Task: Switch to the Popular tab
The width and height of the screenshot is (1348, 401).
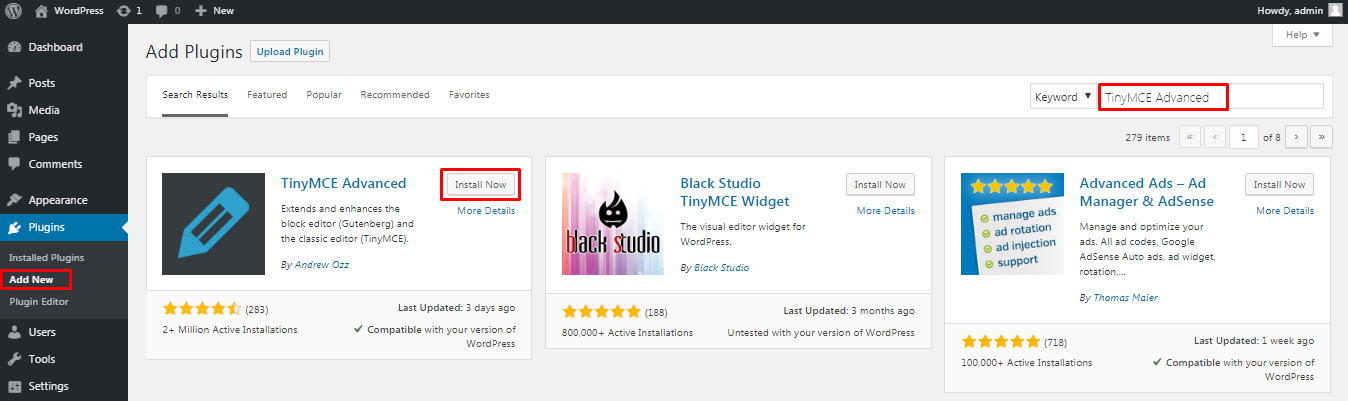Action: pyautogui.click(x=324, y=95)
